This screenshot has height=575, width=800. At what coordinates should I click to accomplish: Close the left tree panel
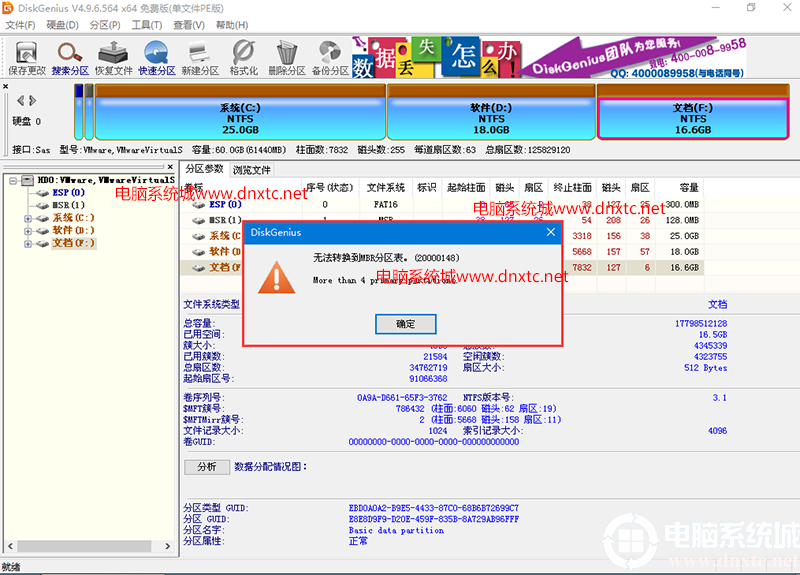(x=170, y=167)
